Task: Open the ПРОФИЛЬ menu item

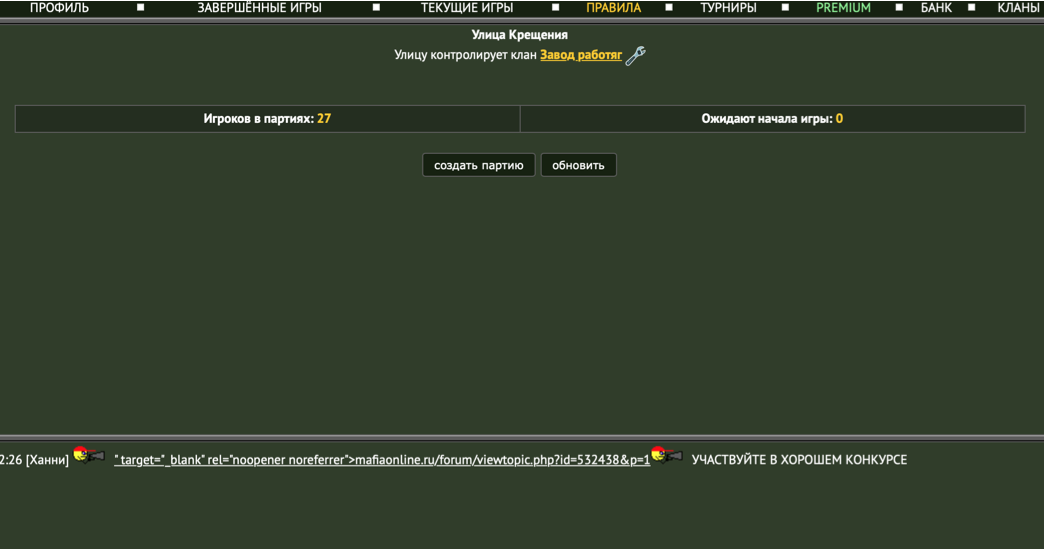Action: pyautogui.click(x=59, y=8)
